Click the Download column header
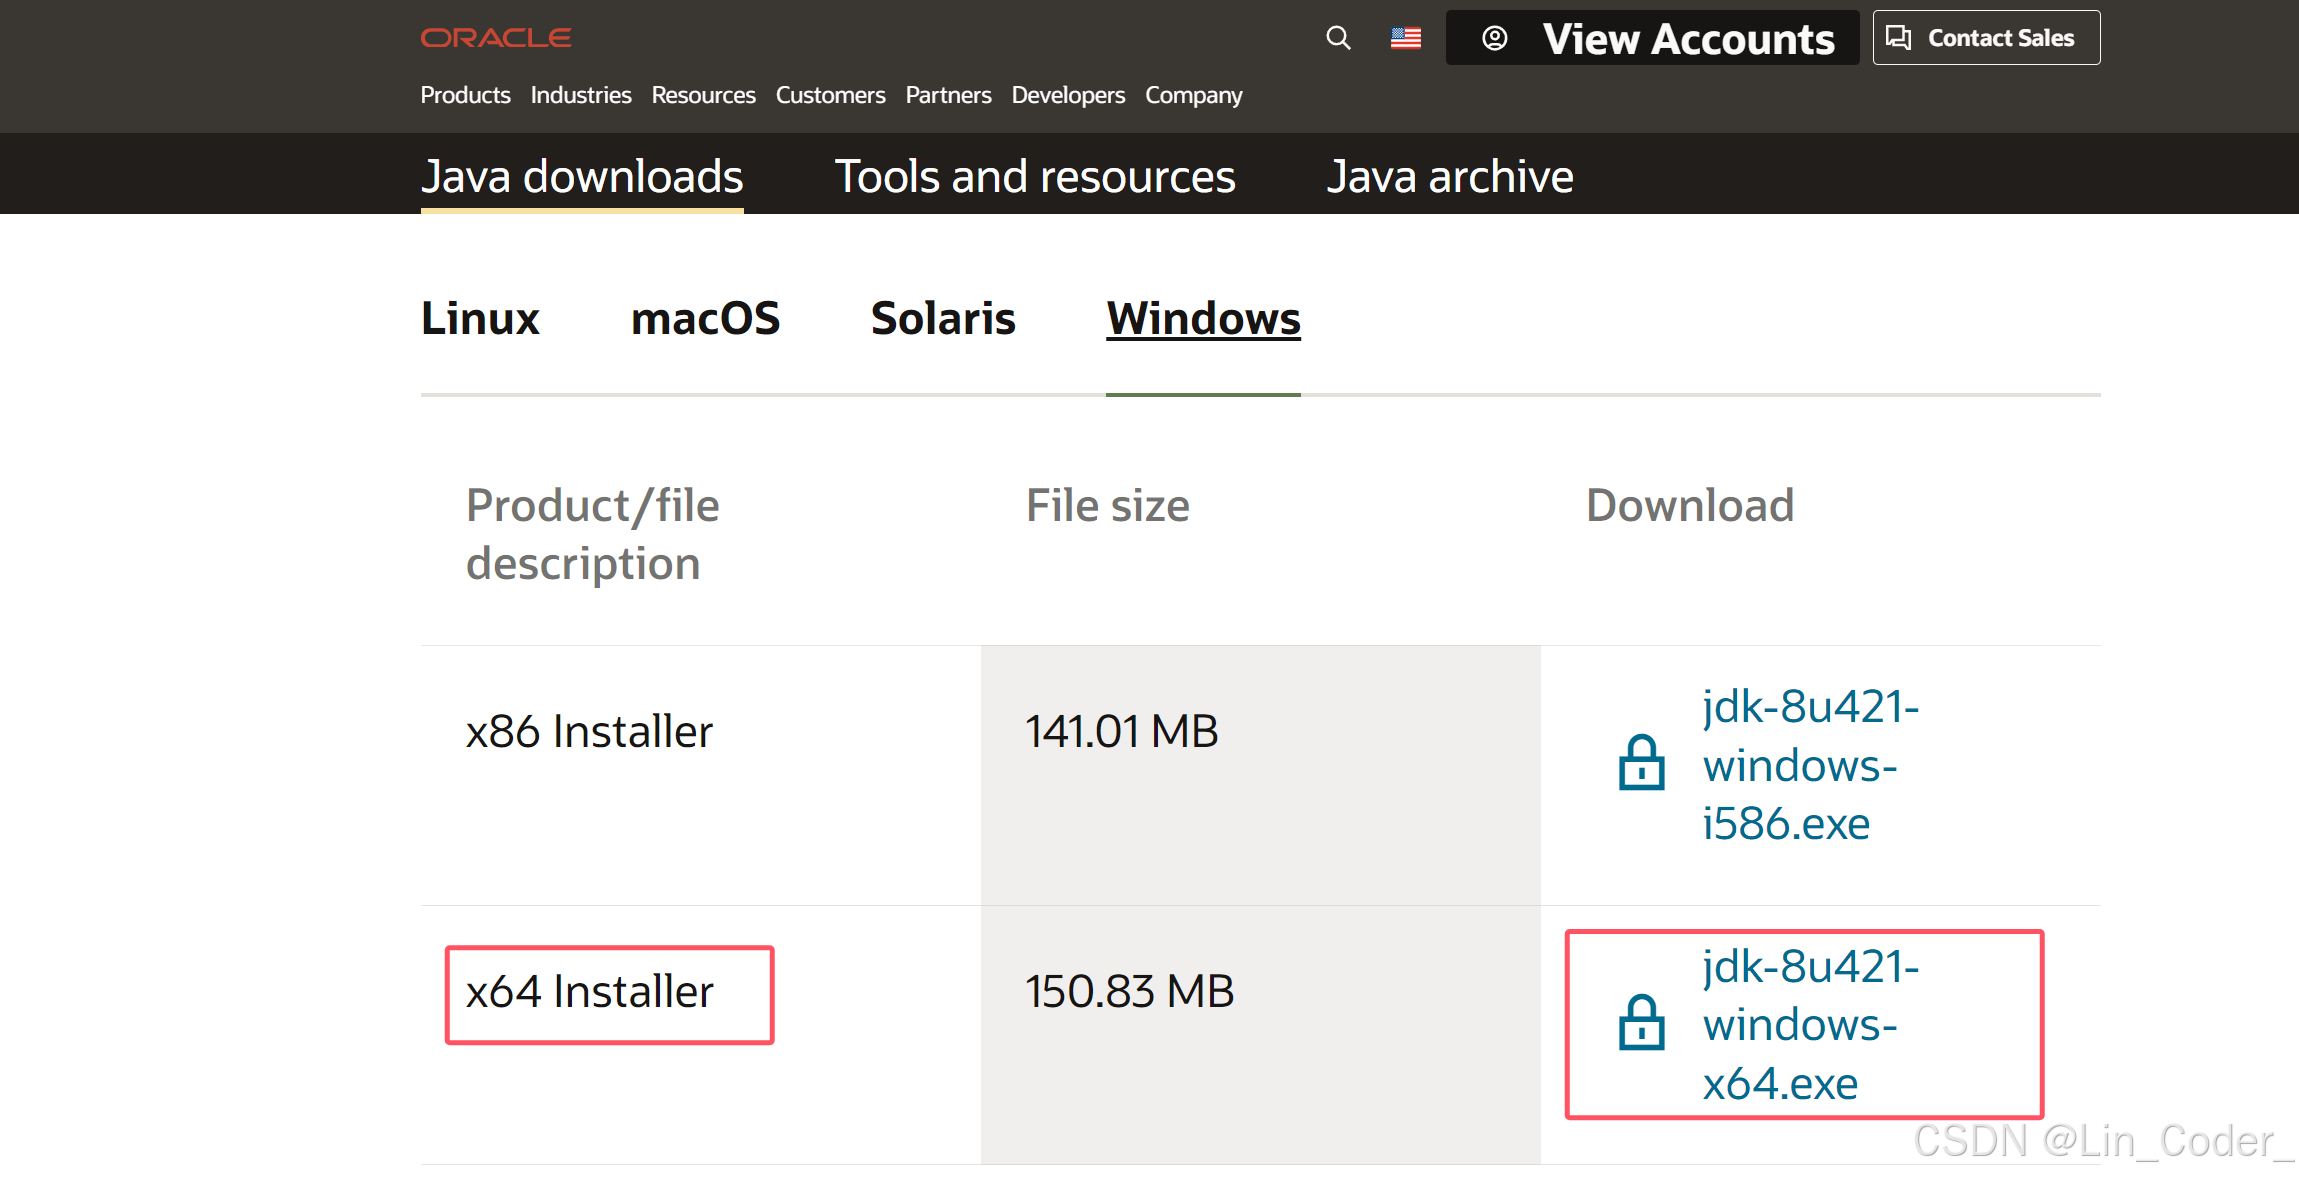Image resolution: width=2299 pixels, height=1179 pixels. pos(1690,505)
